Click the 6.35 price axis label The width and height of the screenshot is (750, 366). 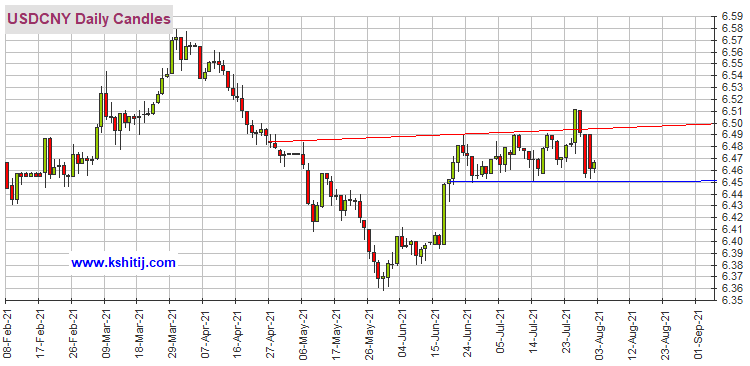pyautogui.click(x=731, y=300)
